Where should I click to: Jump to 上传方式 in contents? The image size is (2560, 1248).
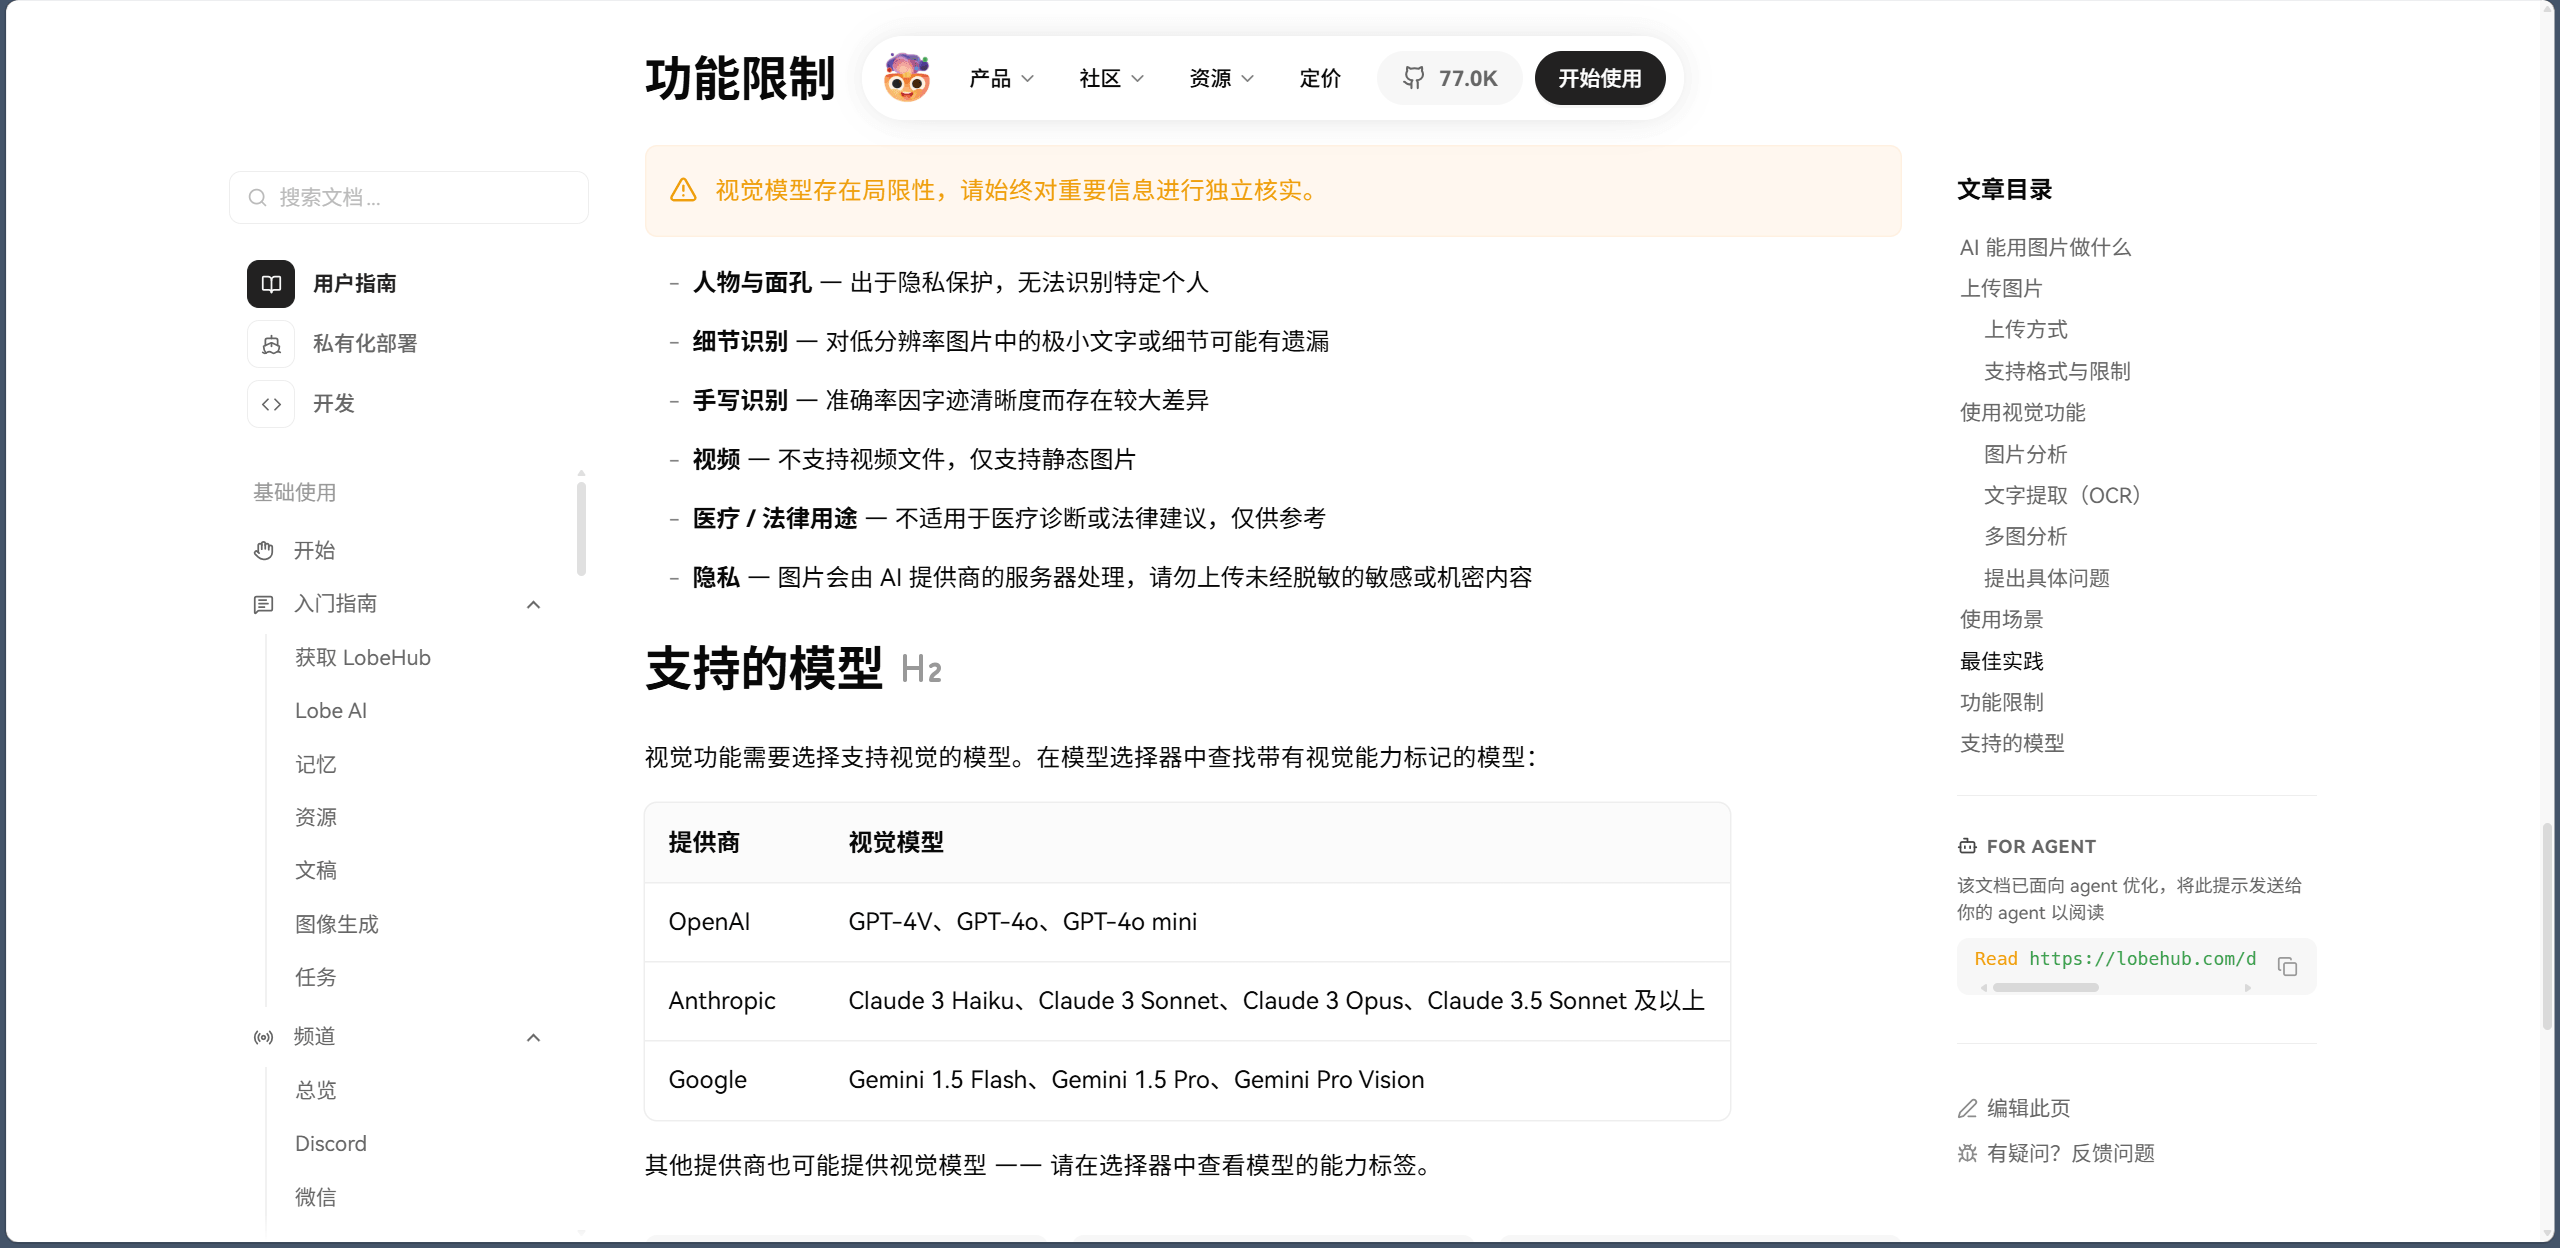(2026, 330)
